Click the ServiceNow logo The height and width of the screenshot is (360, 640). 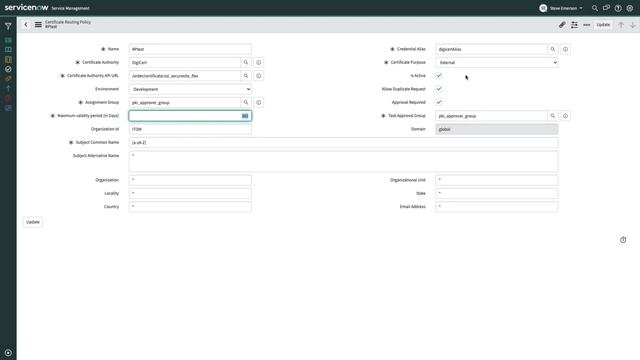coord(27,8)
